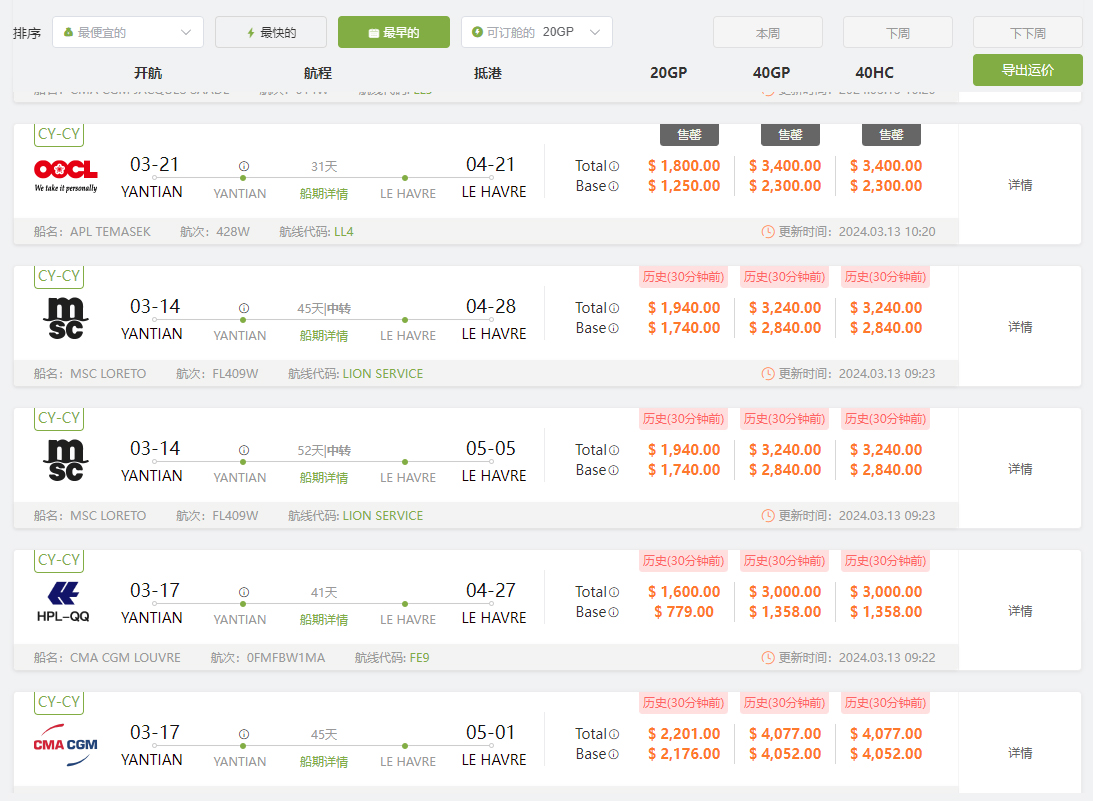Open 船期详情 in the HPL-QQ row
Viewport: 1093px width, 801px height.
(324, 620)
